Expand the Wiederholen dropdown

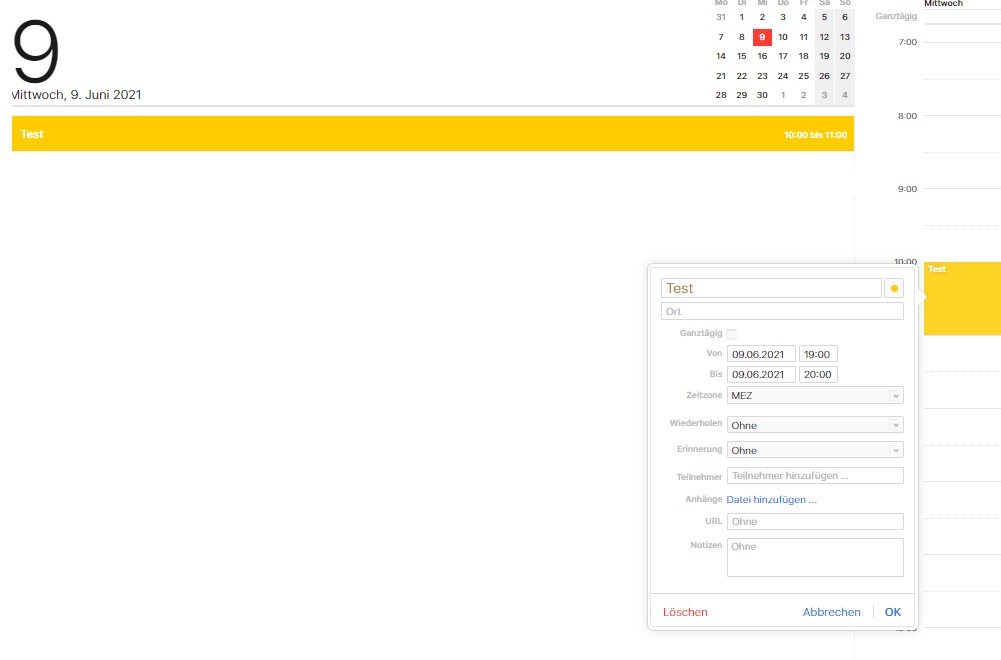[815, 425]
